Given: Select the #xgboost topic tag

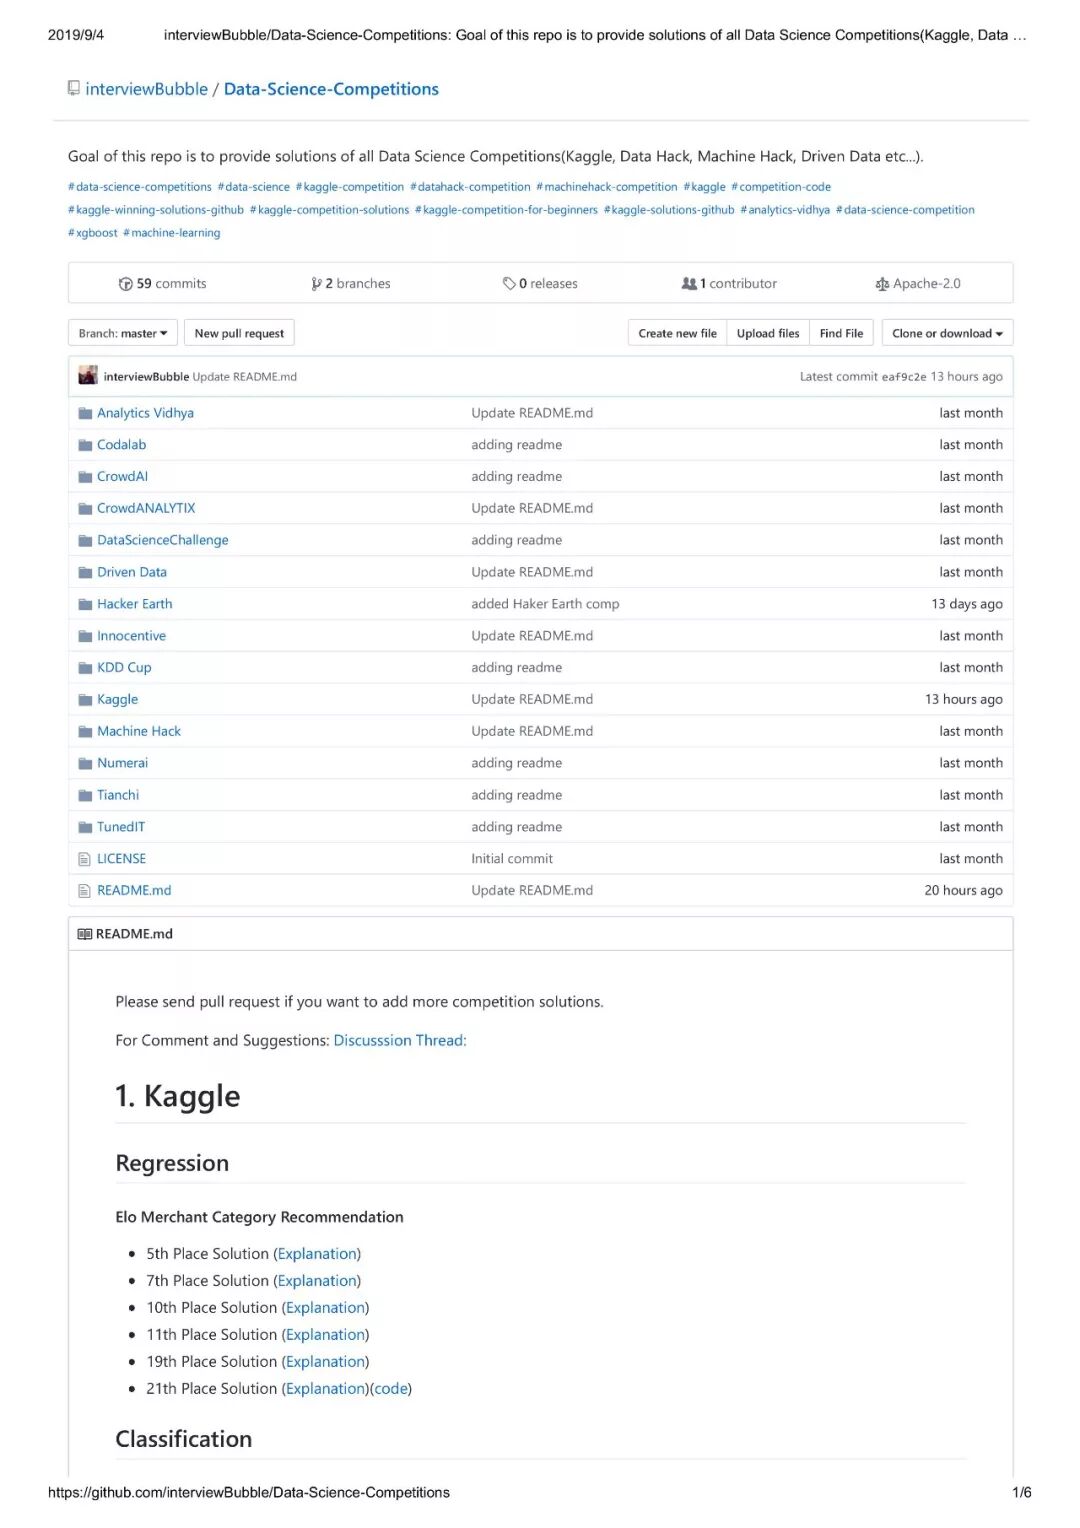Looking at the screenshot, I should pyautogui.click(x=93, y=233).
